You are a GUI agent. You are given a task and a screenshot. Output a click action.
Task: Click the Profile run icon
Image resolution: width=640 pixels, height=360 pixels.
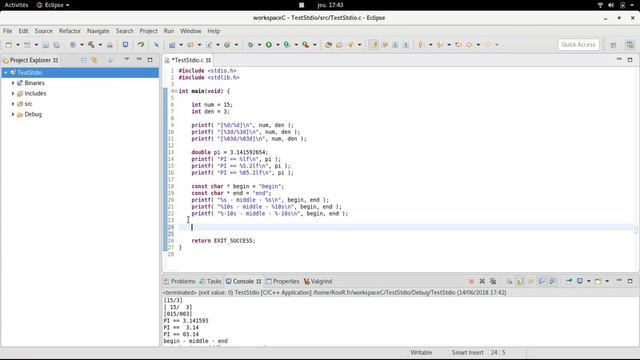coord(287,44)
